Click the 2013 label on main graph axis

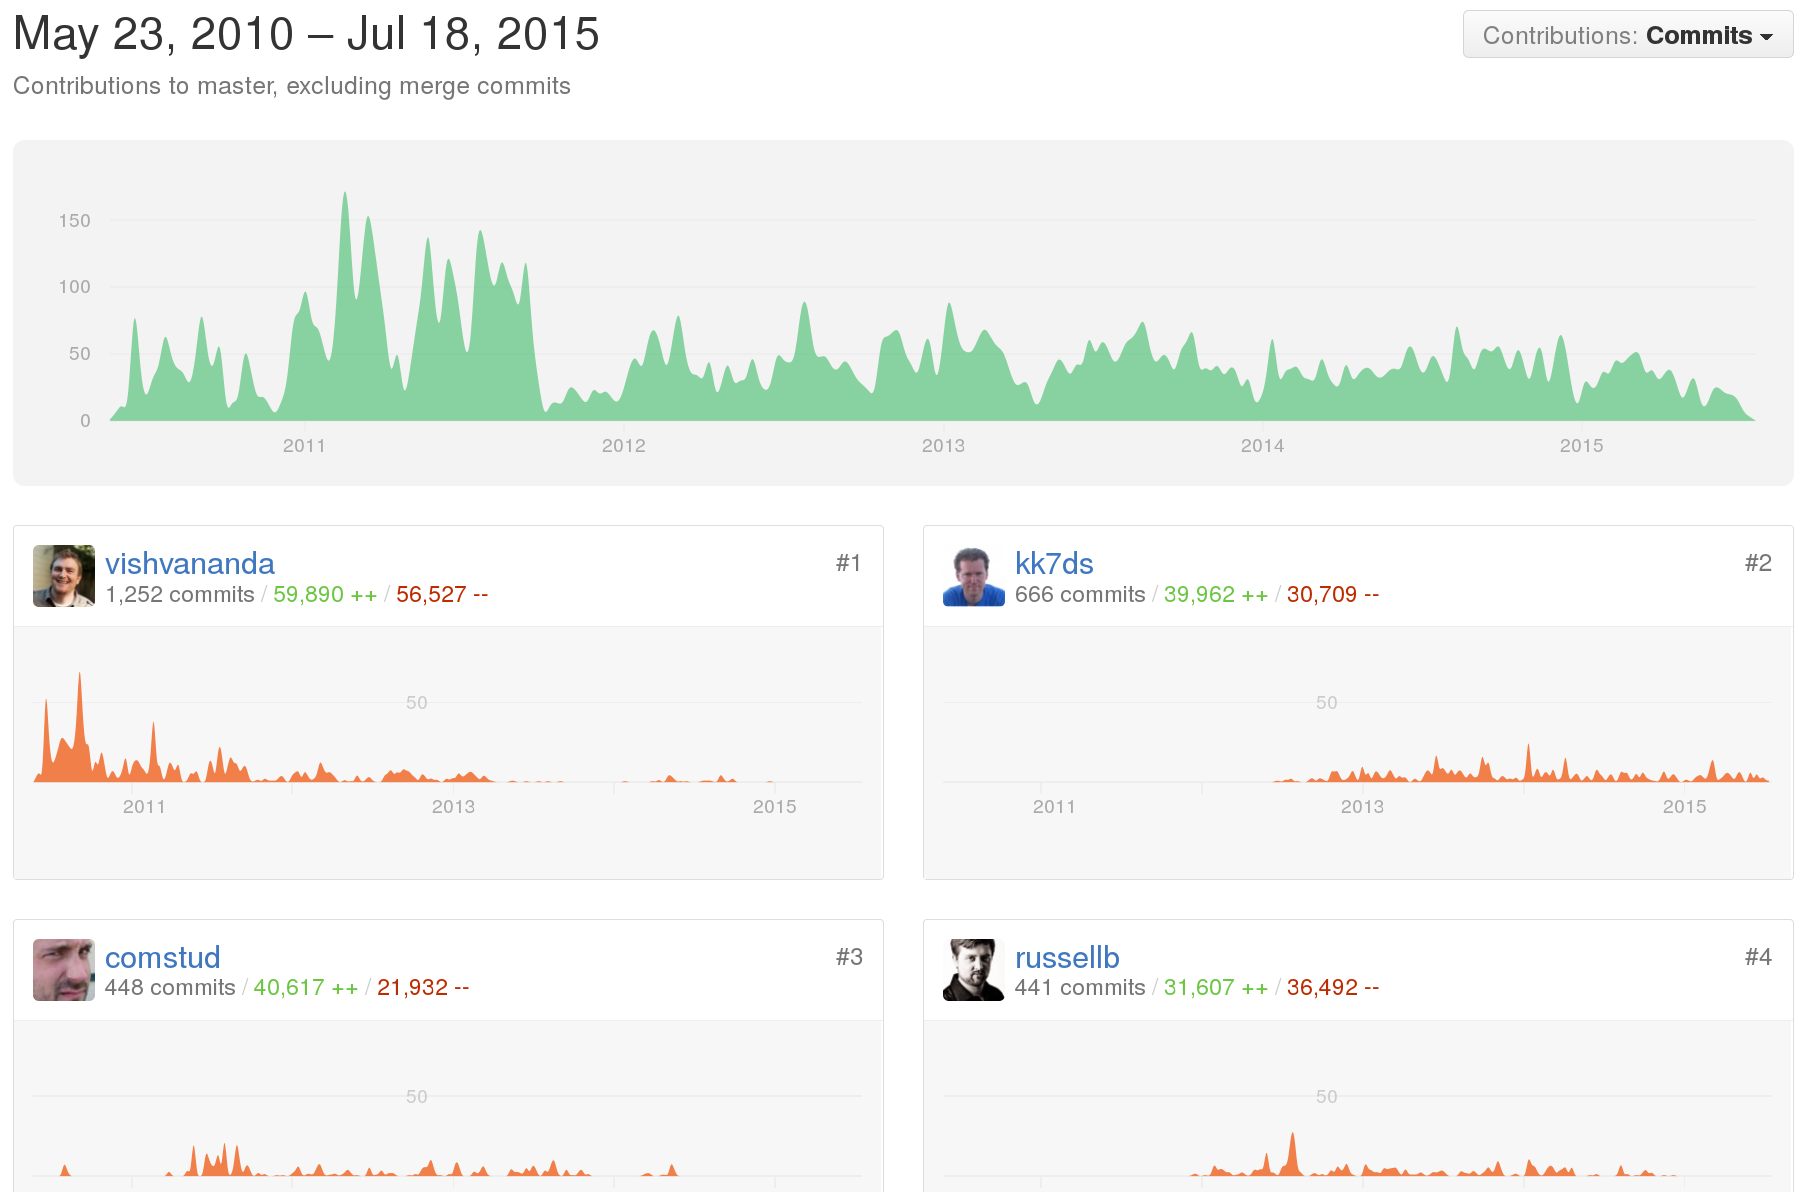click(x=943, y=446)
